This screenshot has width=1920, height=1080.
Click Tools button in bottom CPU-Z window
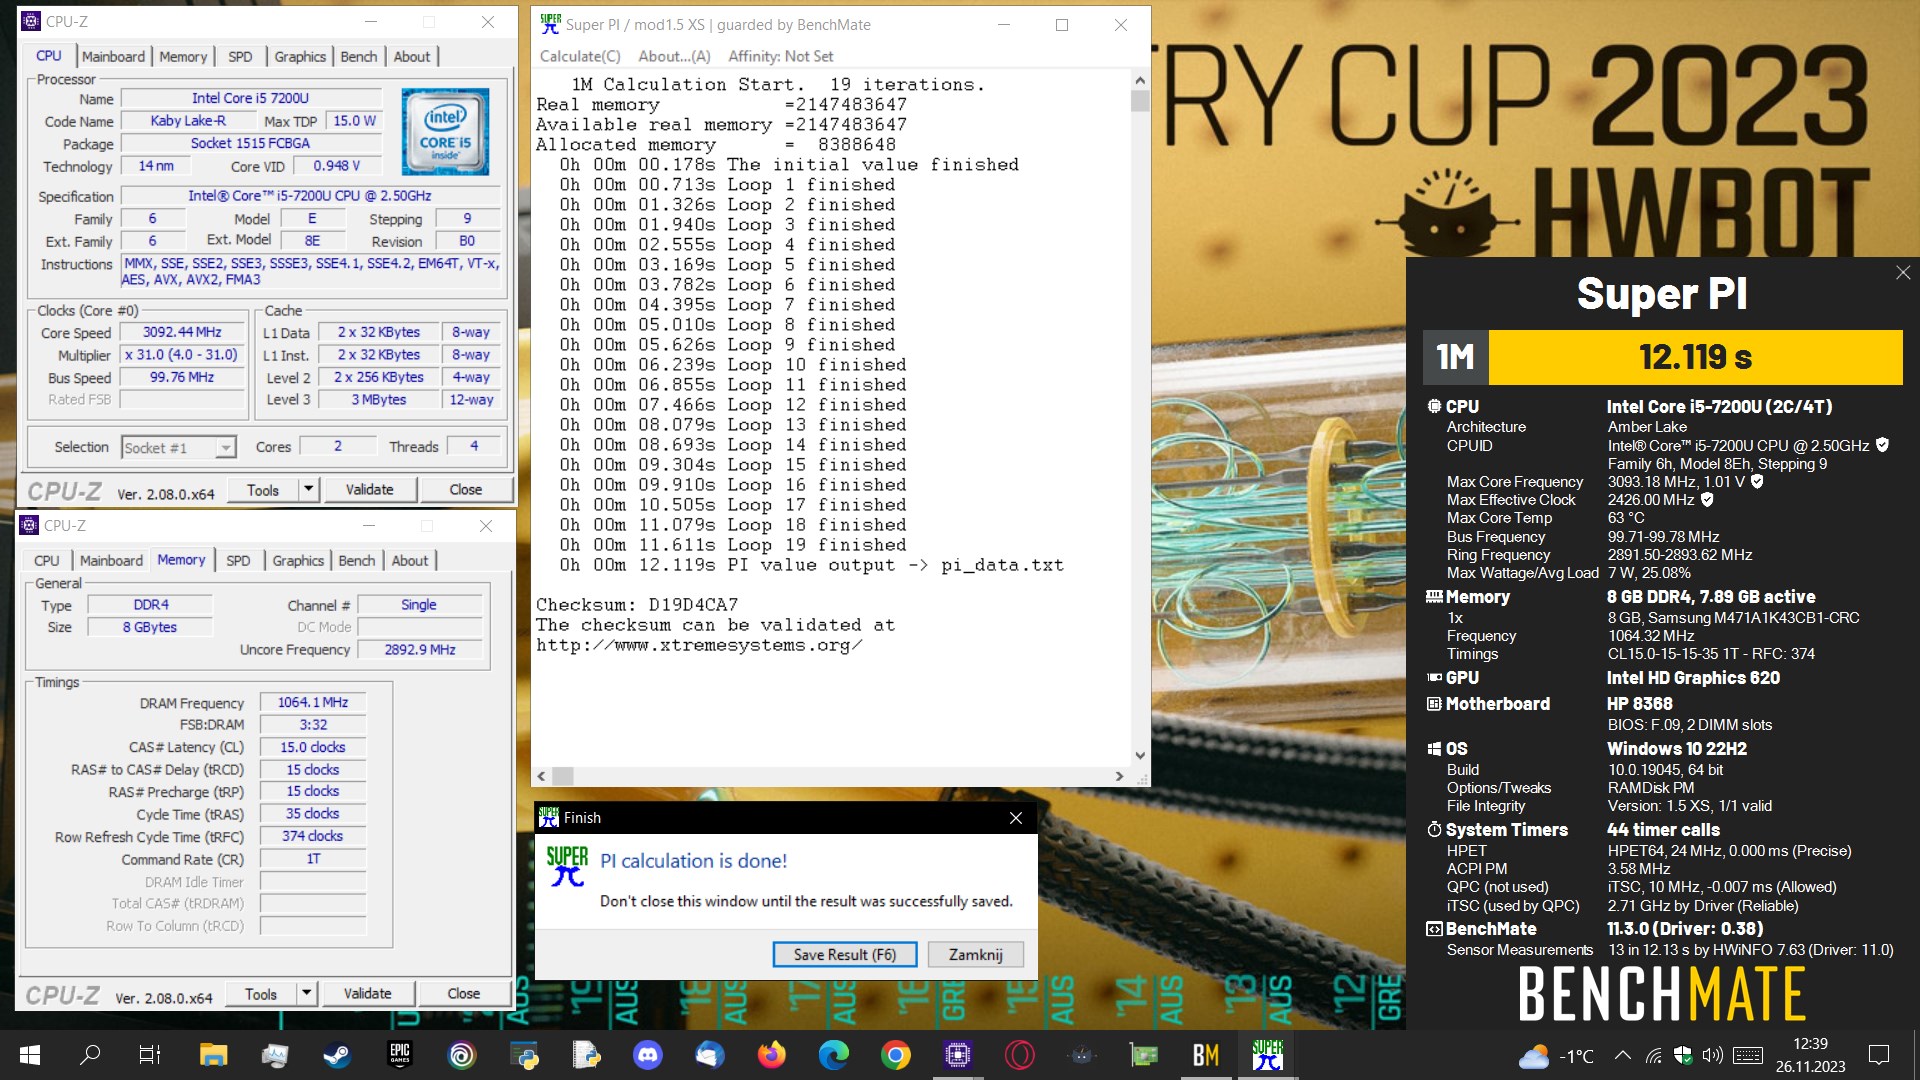point(261,993)
